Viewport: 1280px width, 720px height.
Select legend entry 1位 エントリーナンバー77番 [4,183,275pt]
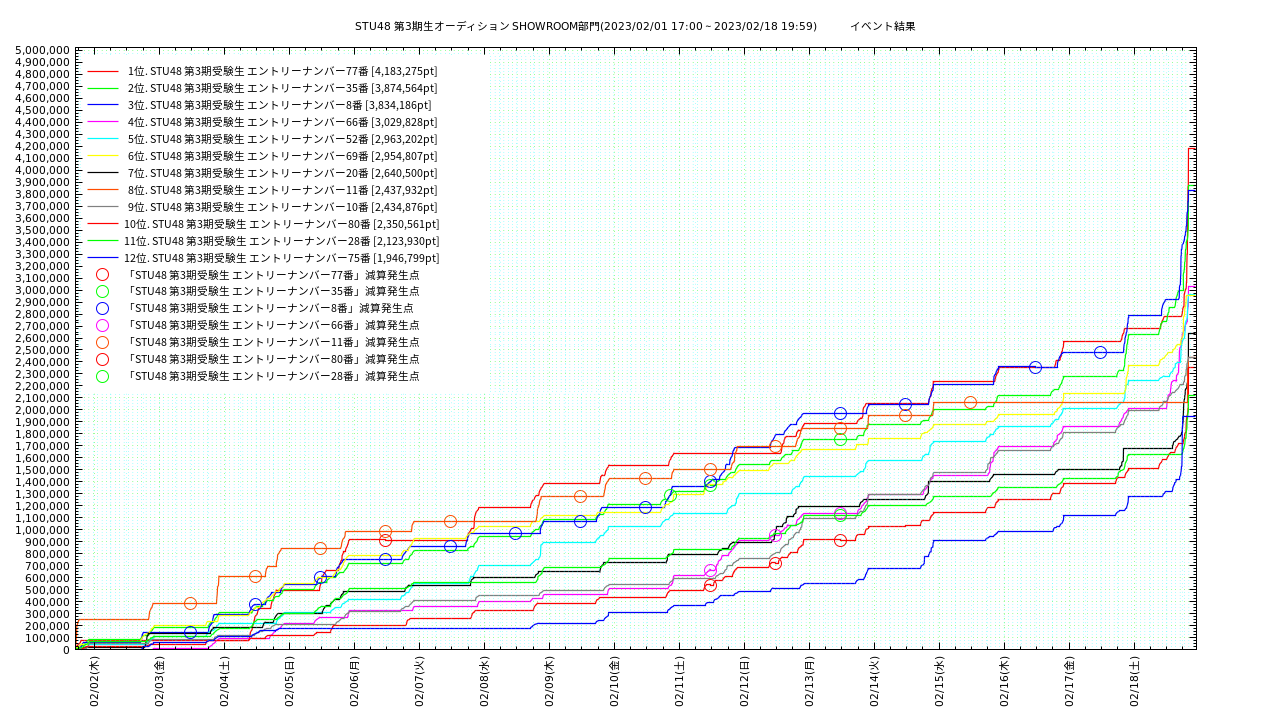click(282, 71)
